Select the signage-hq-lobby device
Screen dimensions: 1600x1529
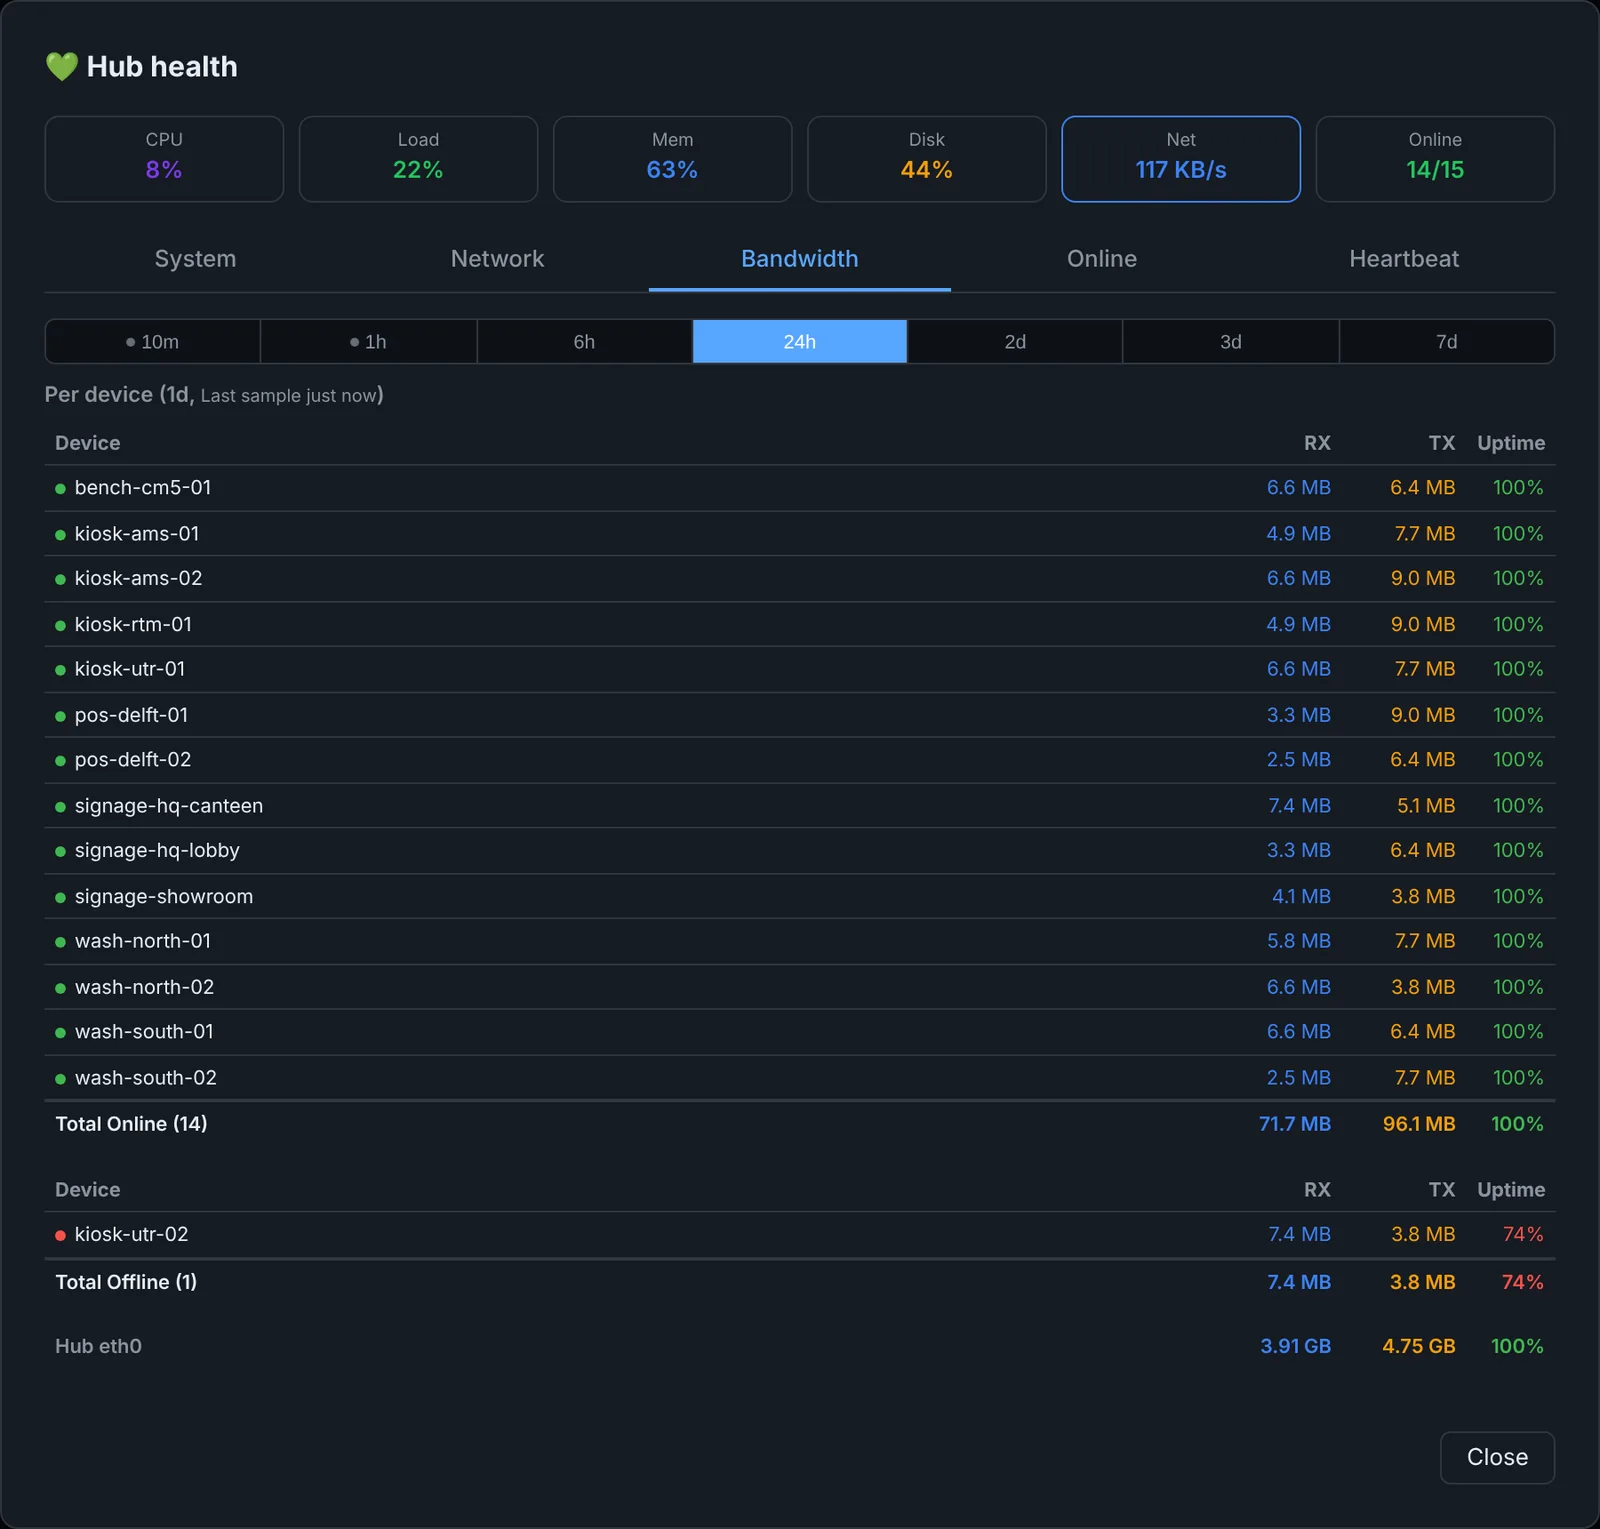(x=157, y=851)
